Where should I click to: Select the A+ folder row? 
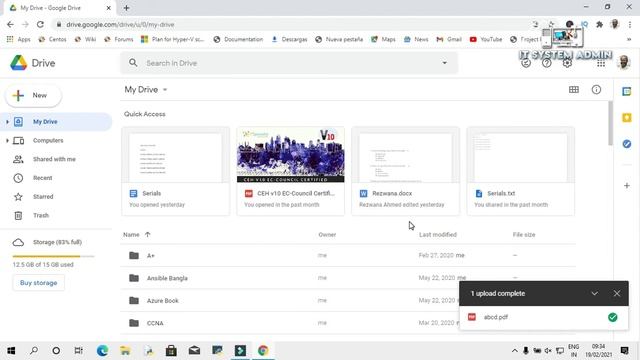(348, 256)
